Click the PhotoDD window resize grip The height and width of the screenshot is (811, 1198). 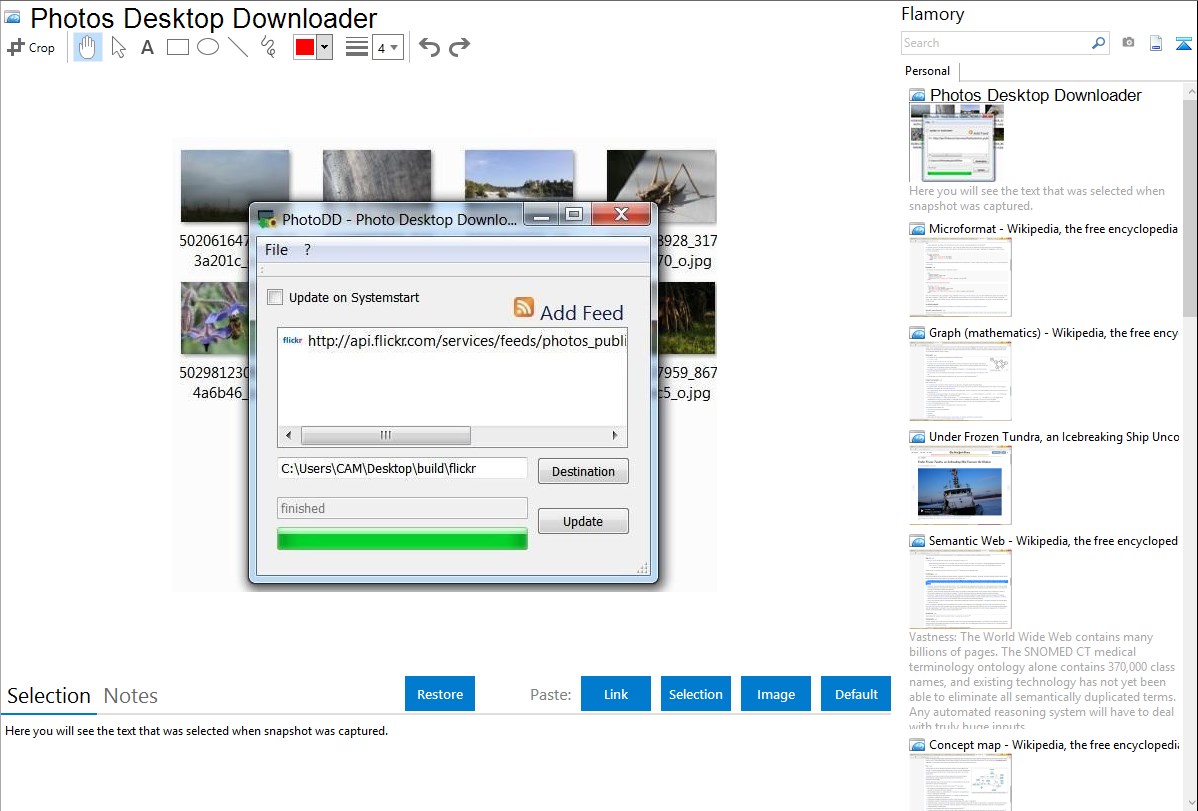(x=643, y=568)
